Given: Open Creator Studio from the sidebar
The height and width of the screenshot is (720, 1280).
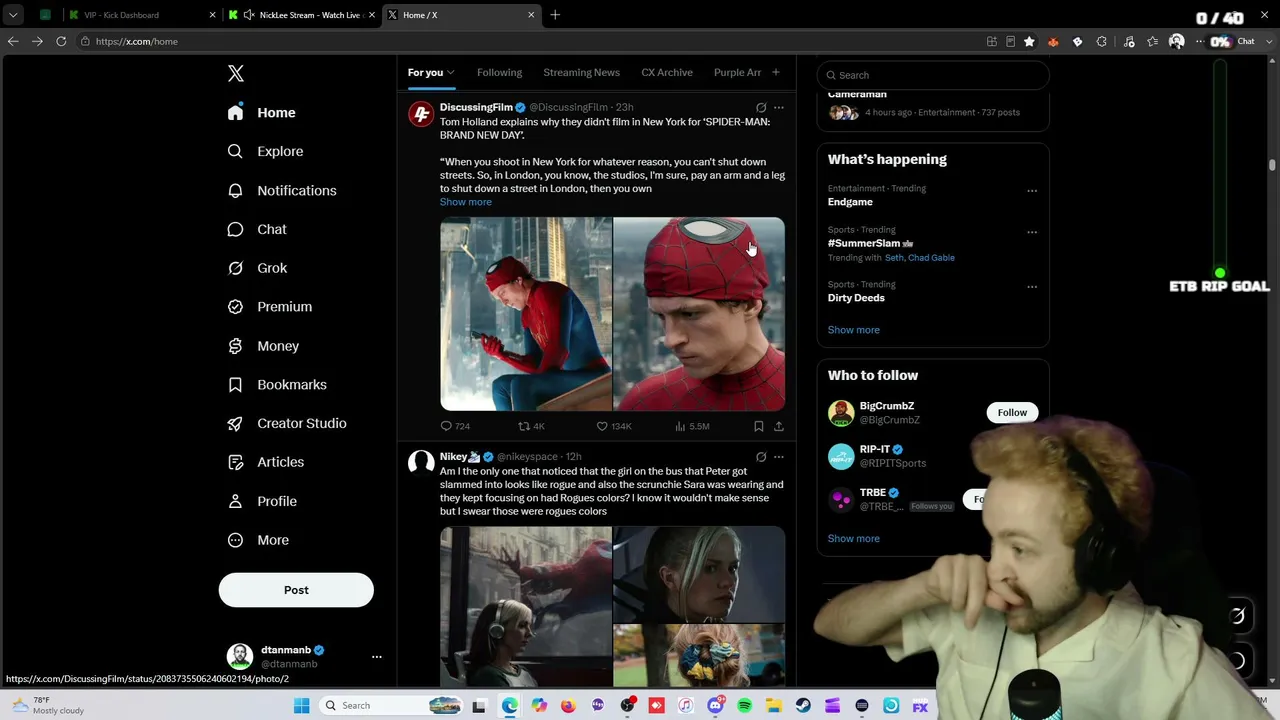Looking at the screenshot, I should 287,423.
